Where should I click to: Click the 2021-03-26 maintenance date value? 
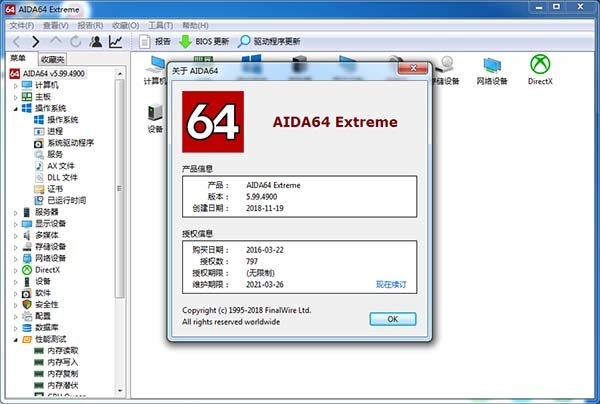pos(264,284)
